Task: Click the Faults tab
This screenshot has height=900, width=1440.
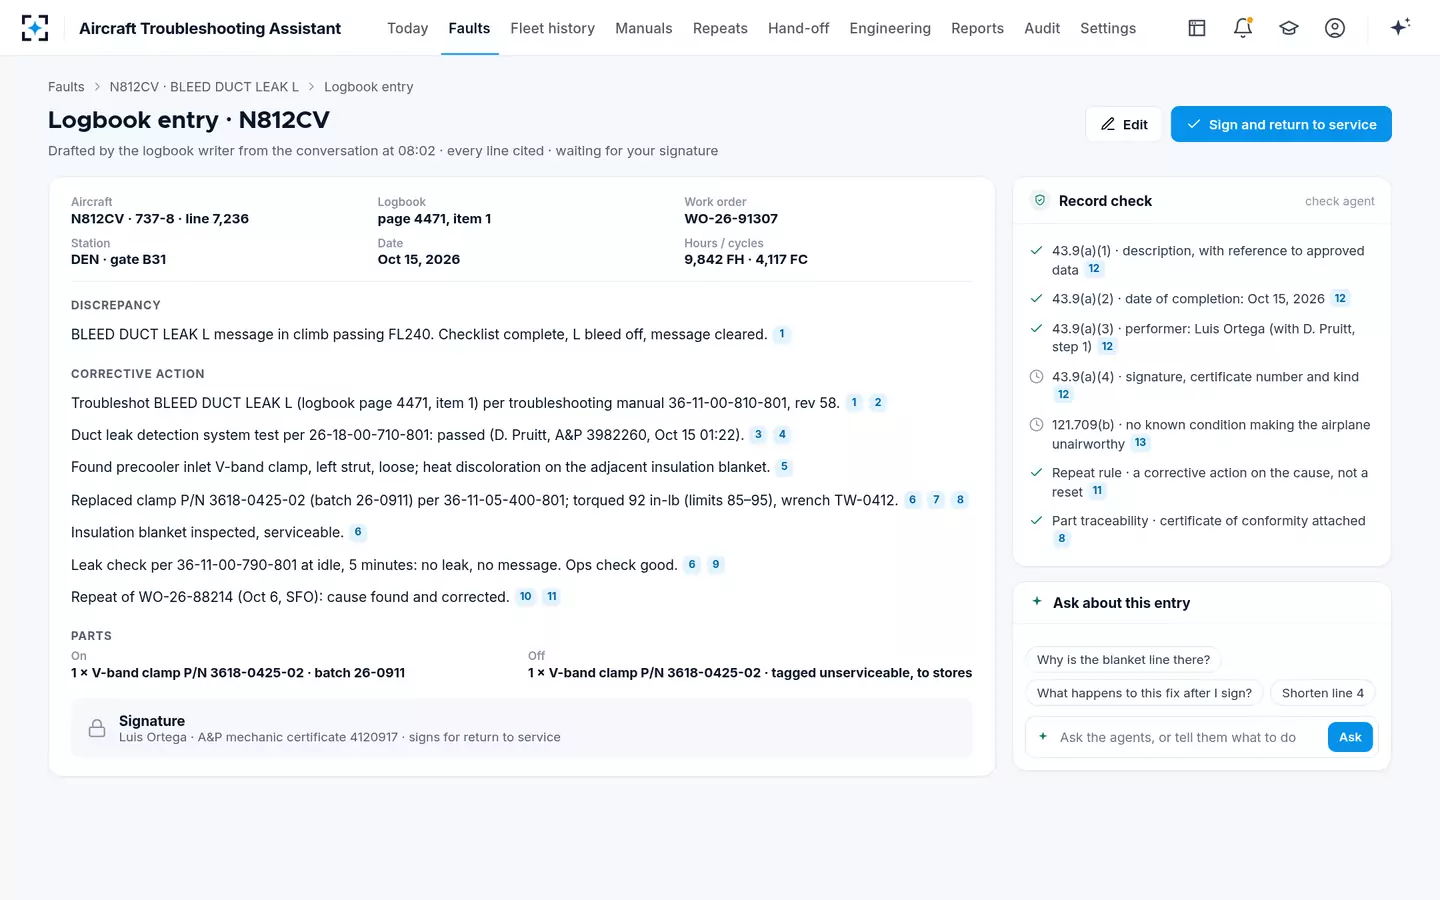Action: pyautogui.click(x=469, y=28)
